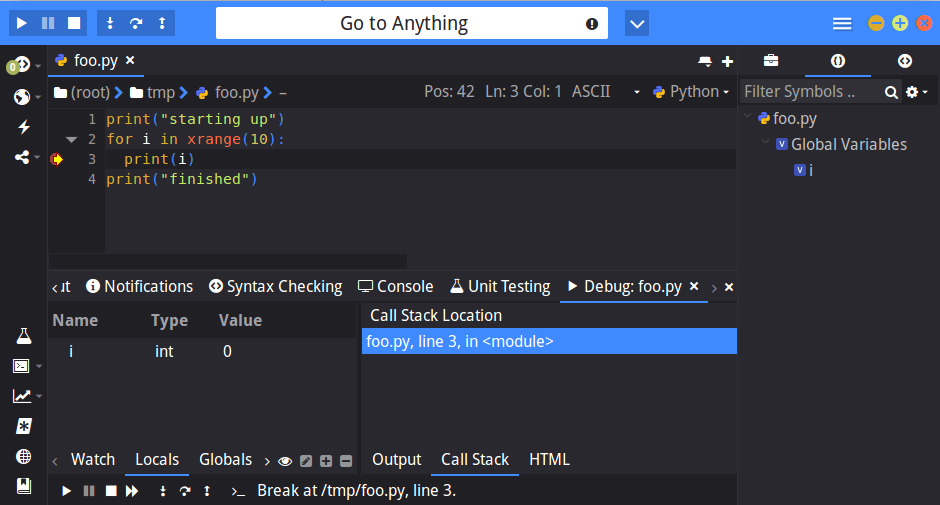The width and height of the screenshot is (940, 505).
Task: Add a new tab with plus icon
Action: (727, 61)
